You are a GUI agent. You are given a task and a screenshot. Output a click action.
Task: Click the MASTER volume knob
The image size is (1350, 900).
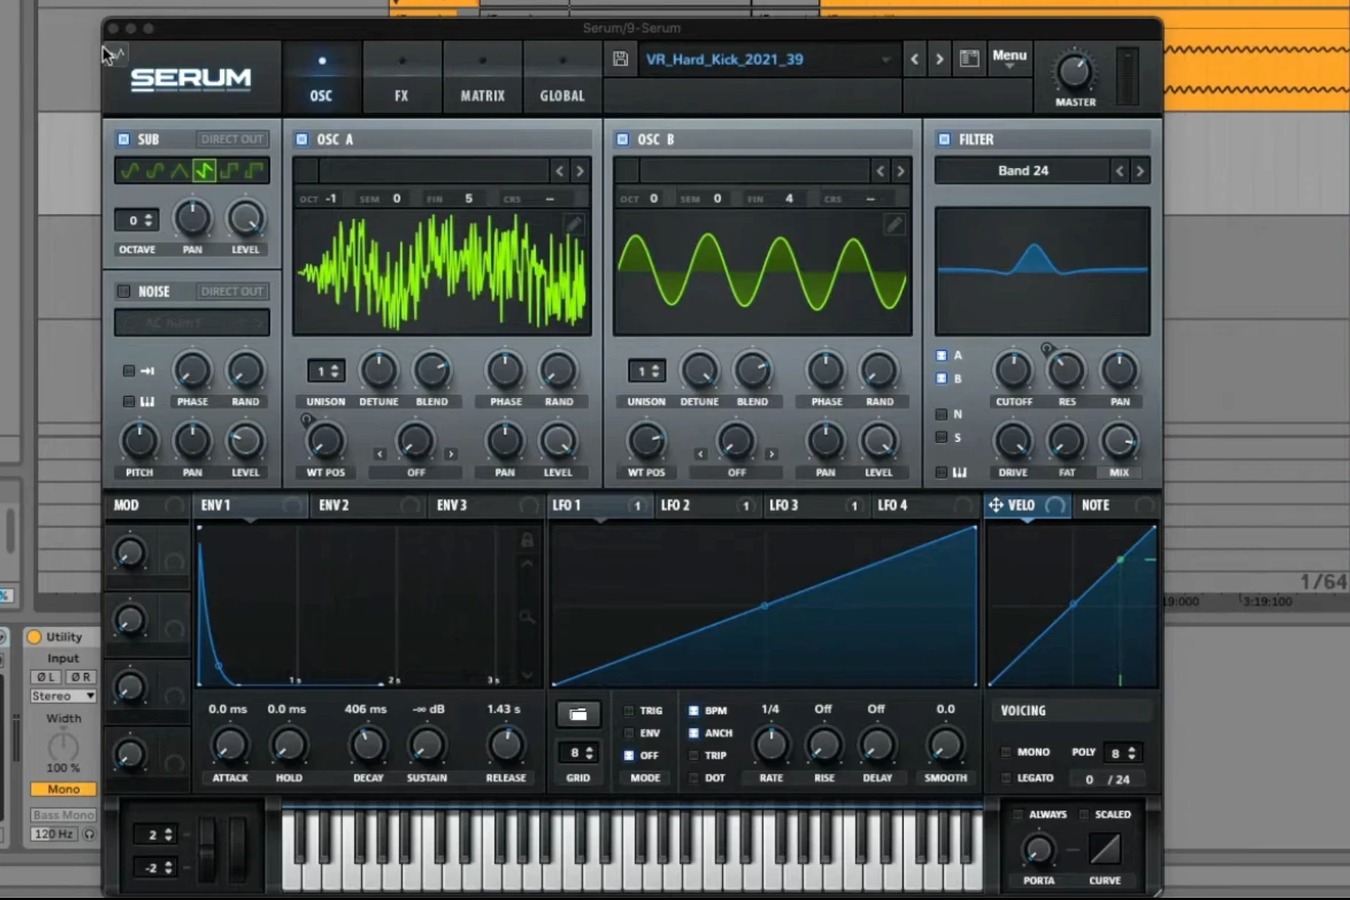(1074, 70)
